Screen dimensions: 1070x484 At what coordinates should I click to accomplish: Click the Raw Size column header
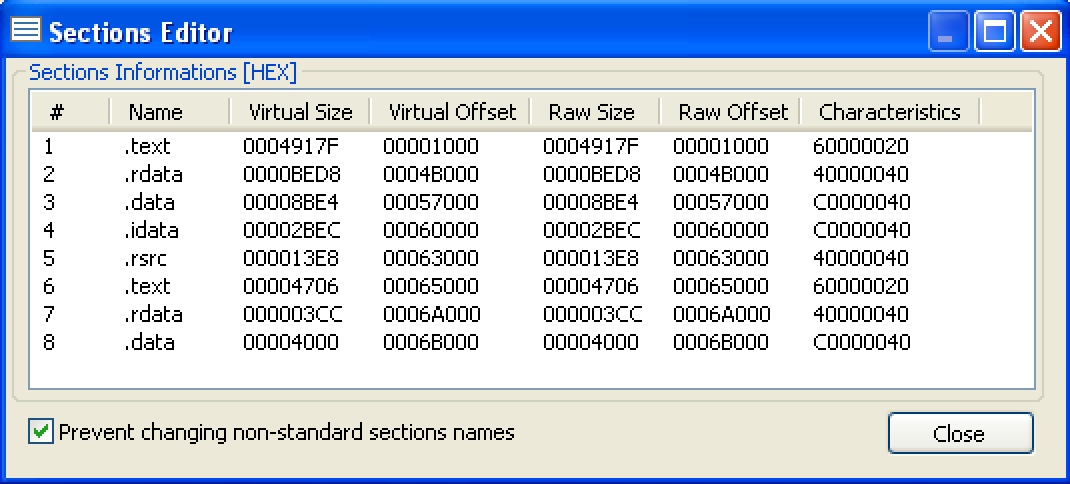(594, 112)
